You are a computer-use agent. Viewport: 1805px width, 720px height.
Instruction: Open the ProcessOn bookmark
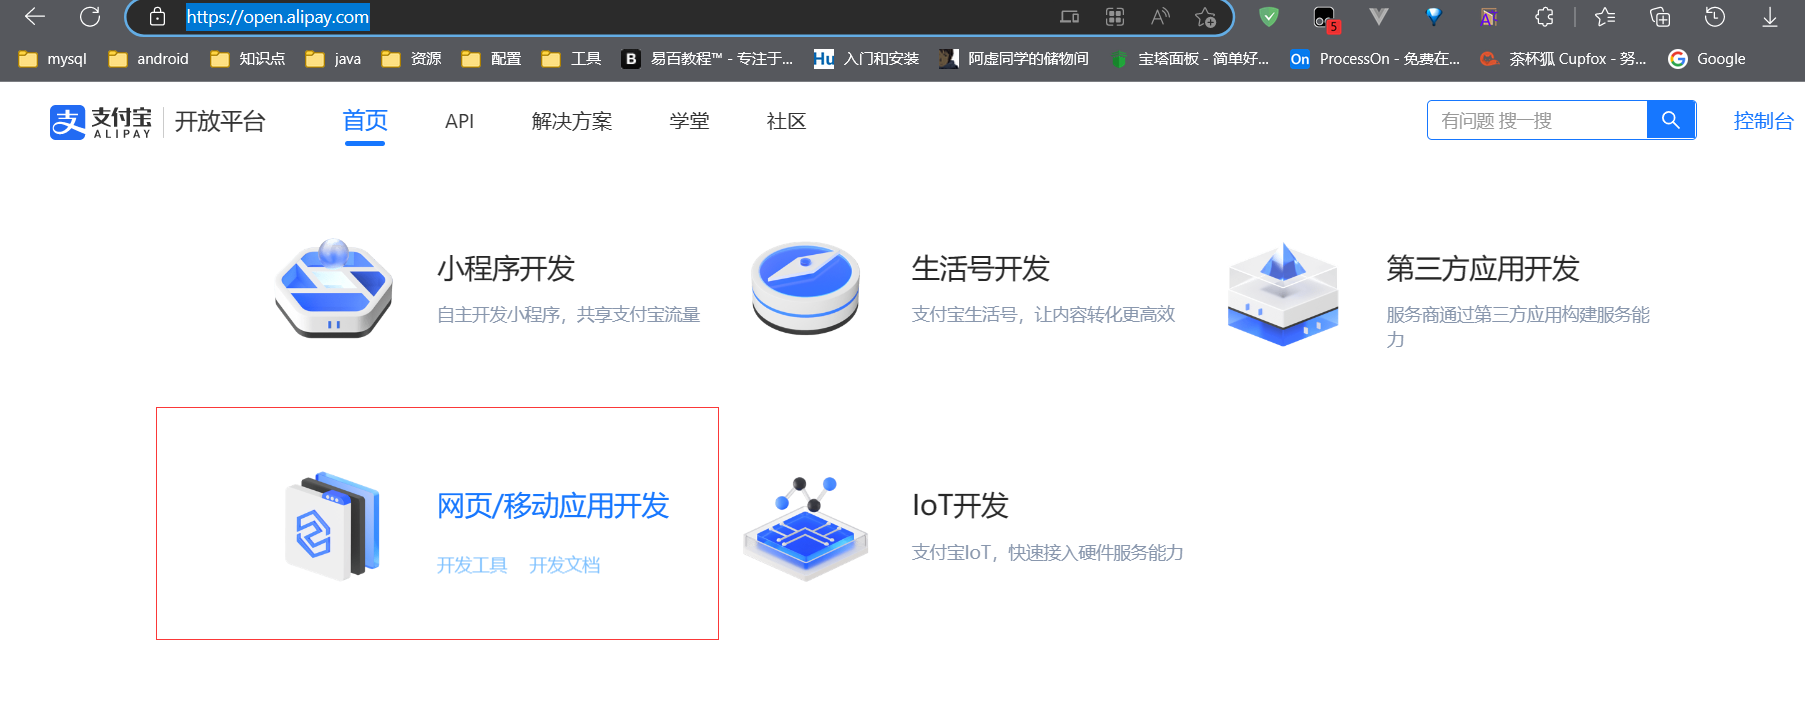click(x=1375, y=59)
